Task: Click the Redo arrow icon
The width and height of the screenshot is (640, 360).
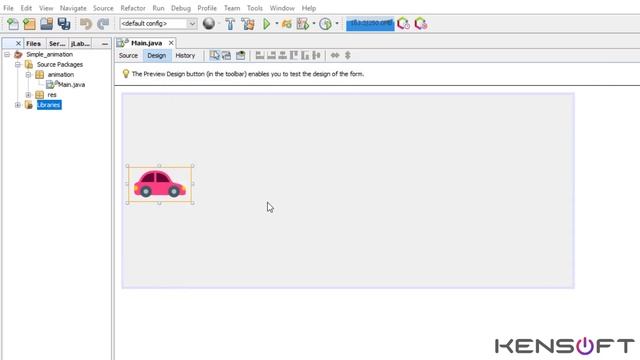Action: tap(103, 24)
